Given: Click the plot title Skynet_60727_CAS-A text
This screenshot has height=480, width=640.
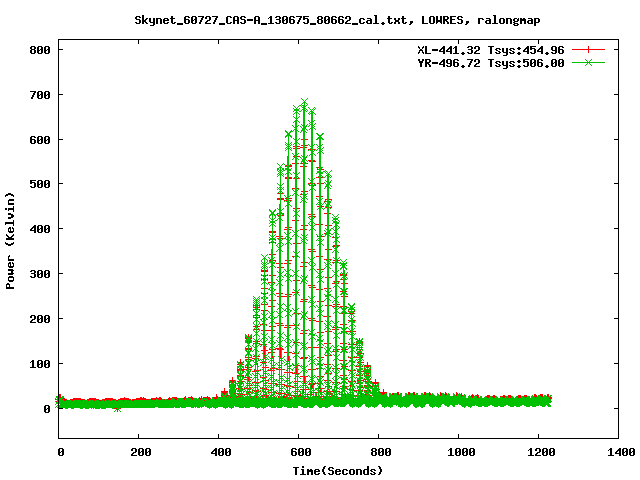Looking at the screenshot, I should (x=337, y=20).
